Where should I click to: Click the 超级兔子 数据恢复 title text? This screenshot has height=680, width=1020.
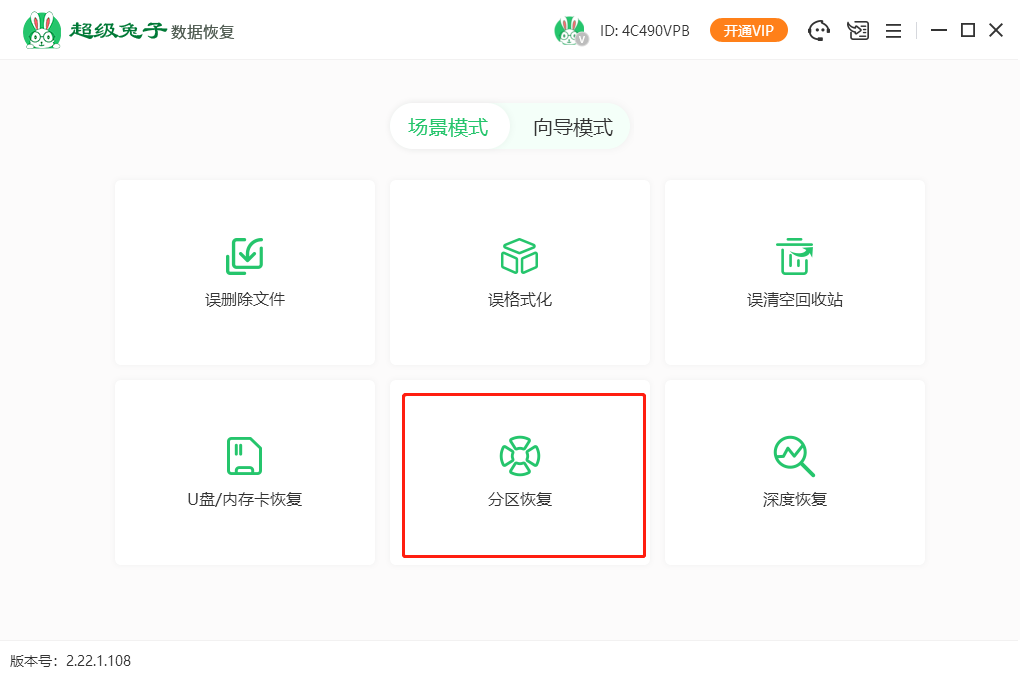coord(152,31)
